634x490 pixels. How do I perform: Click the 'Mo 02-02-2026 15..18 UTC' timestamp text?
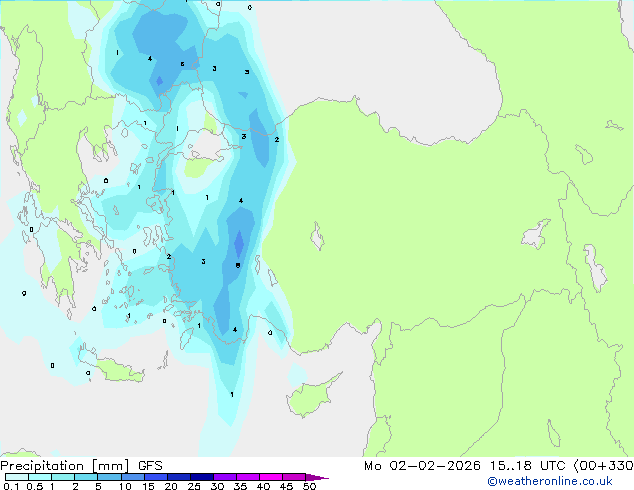(465, 466)
